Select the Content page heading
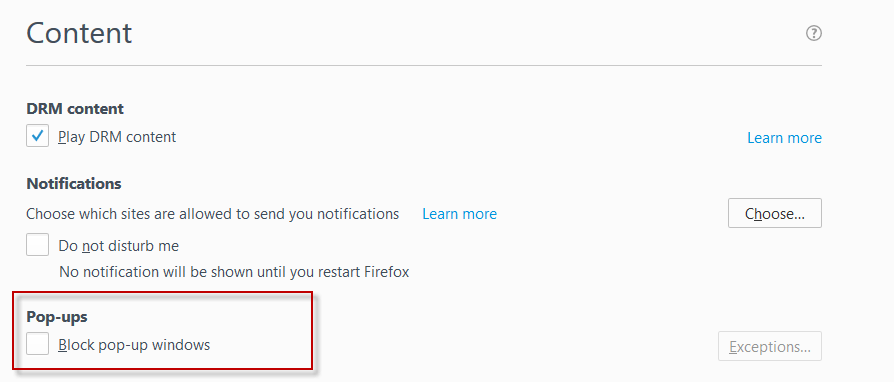 (79, 32)
